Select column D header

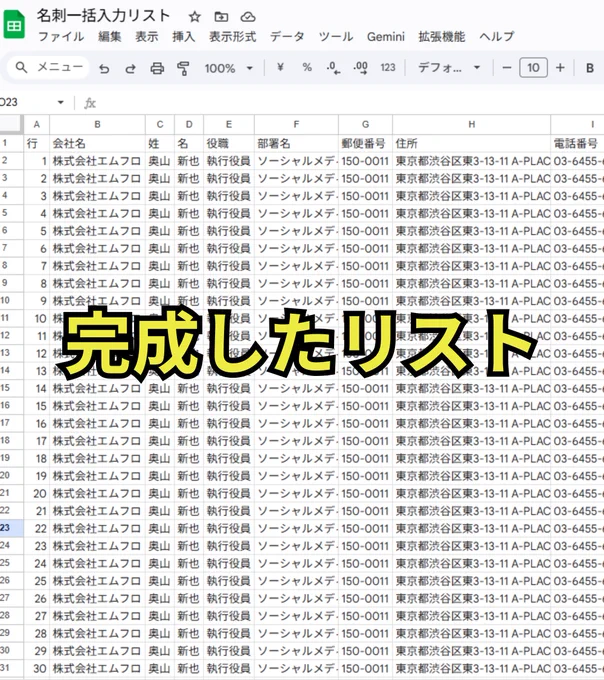pos(189,124)
